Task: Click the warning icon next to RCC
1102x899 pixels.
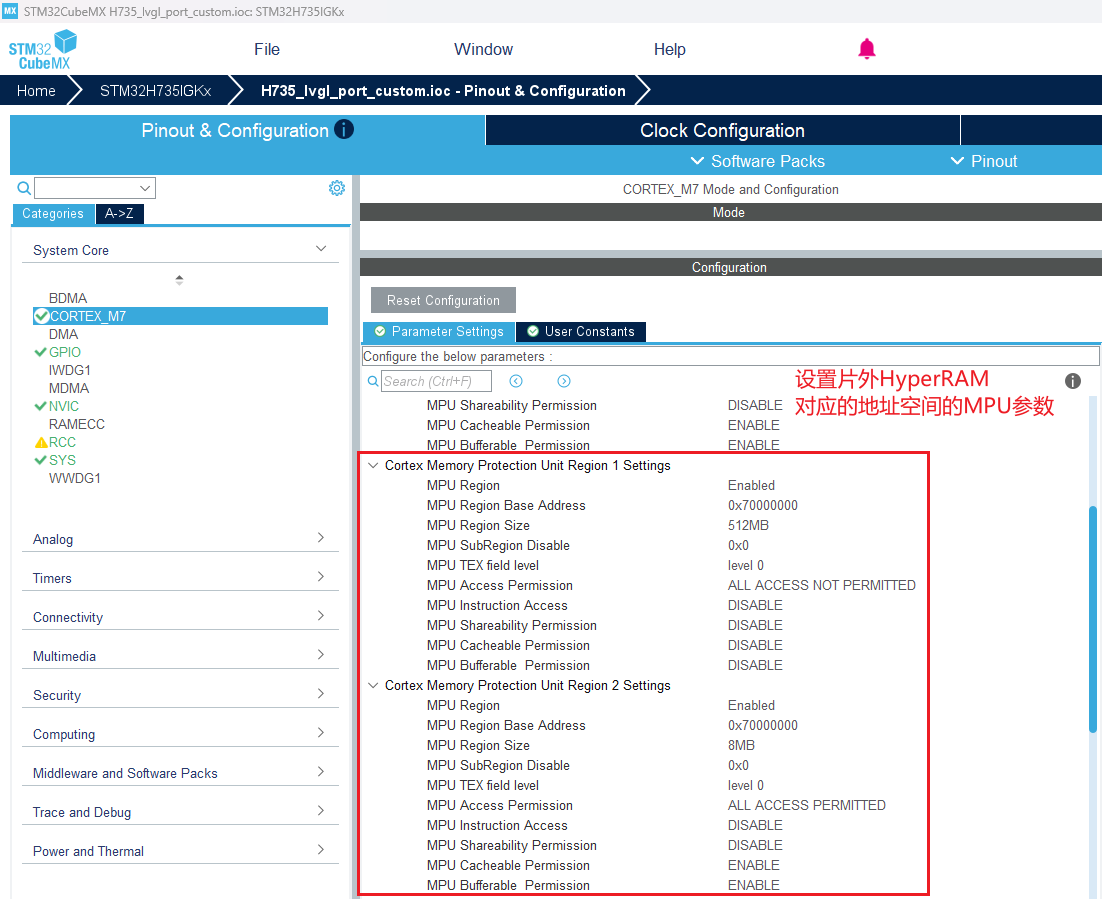Action: (41, 442)
